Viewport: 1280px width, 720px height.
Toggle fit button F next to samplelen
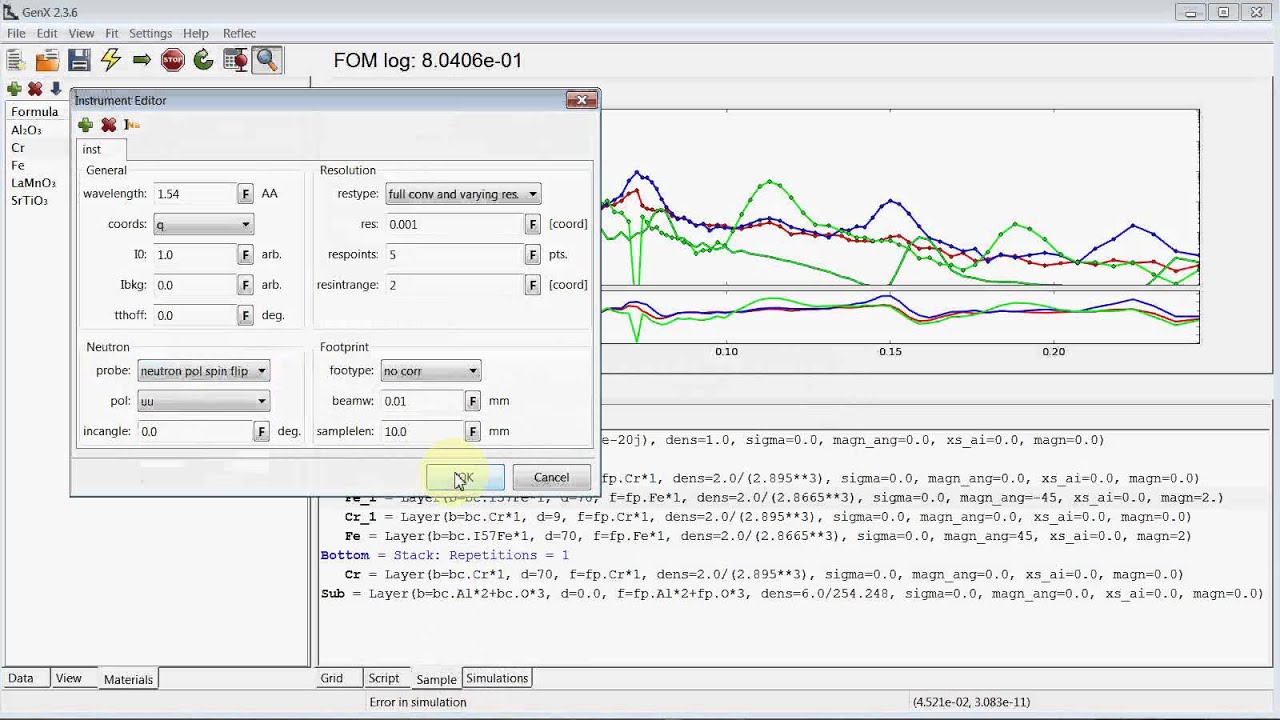pyautogui.click(x=473, y=431)
